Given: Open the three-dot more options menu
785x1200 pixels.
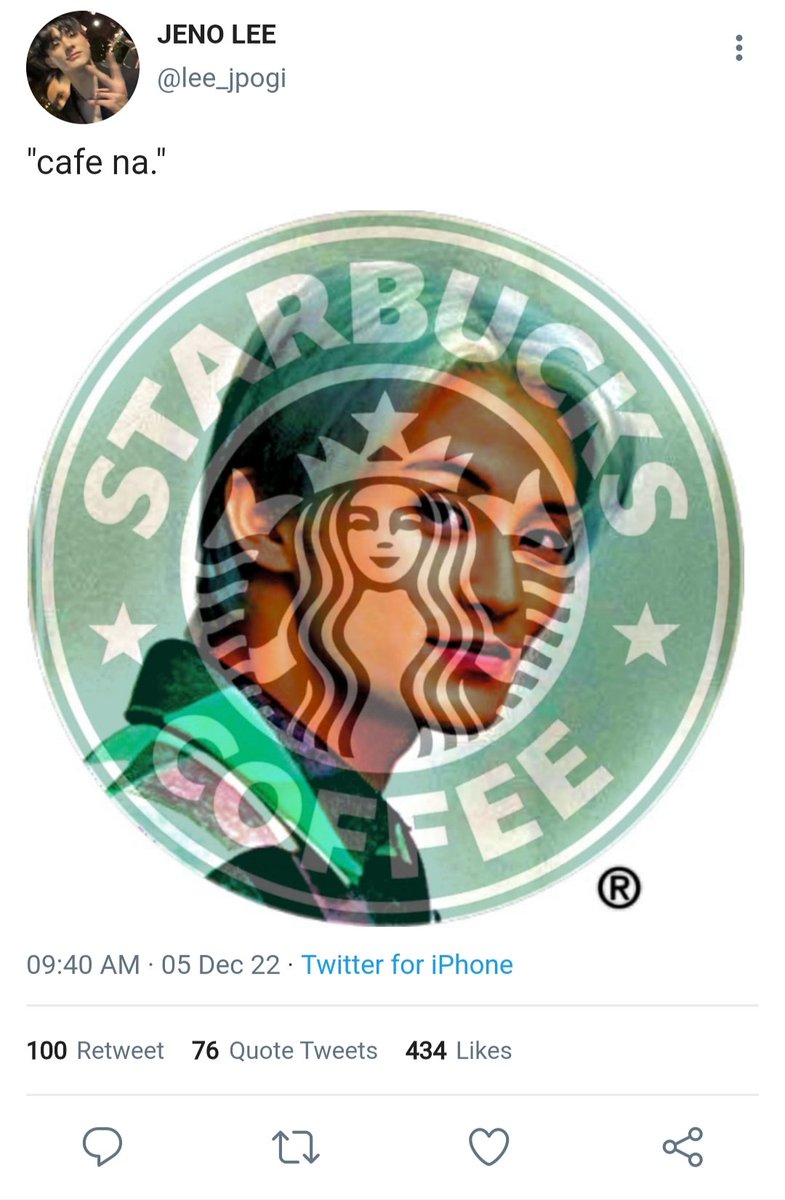Looking at the screenshot, I should pos(739,47).
